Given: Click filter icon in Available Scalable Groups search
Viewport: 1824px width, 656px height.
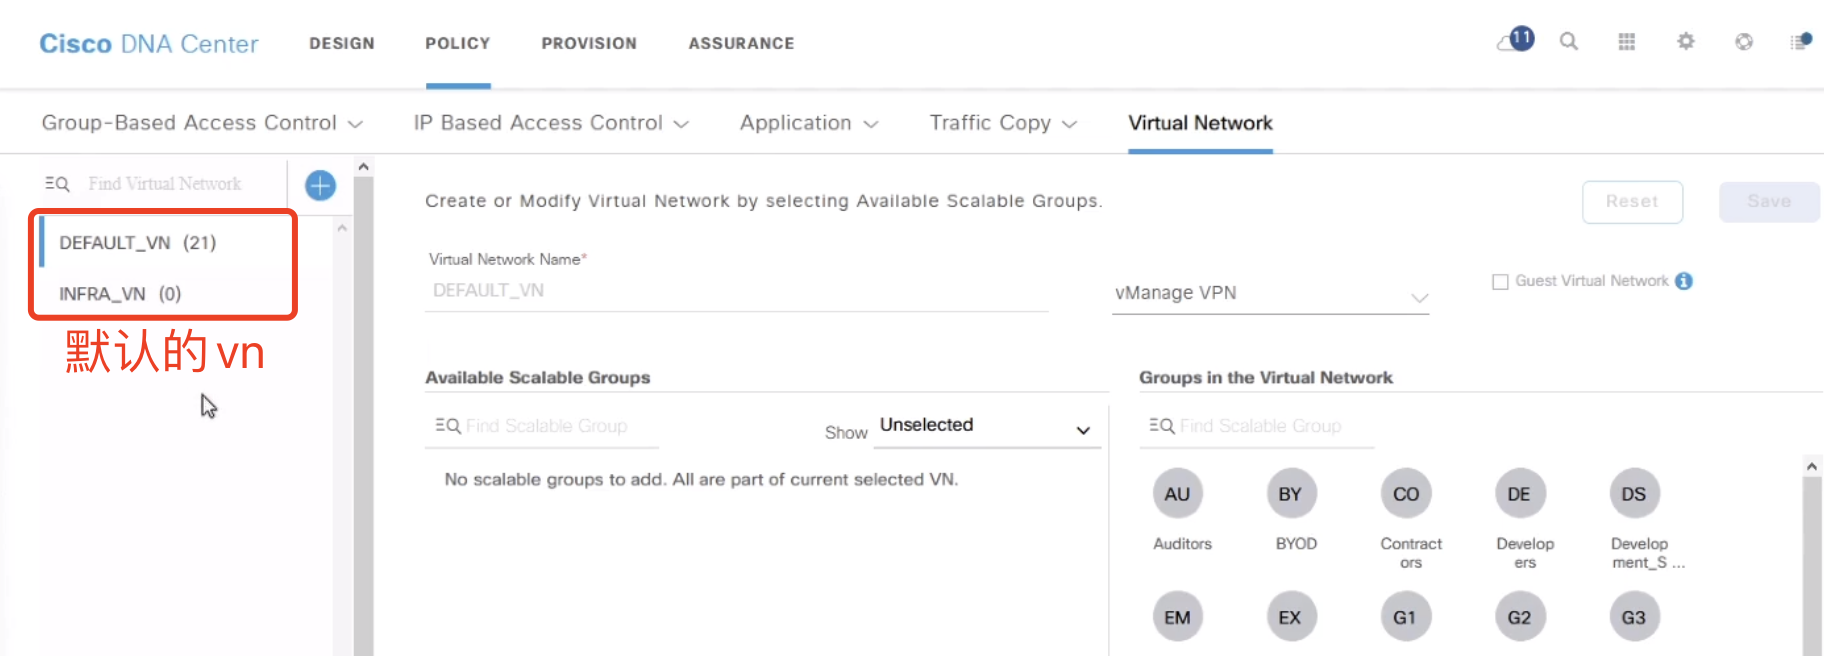Looking at the screenshot, I should [447, 426].
